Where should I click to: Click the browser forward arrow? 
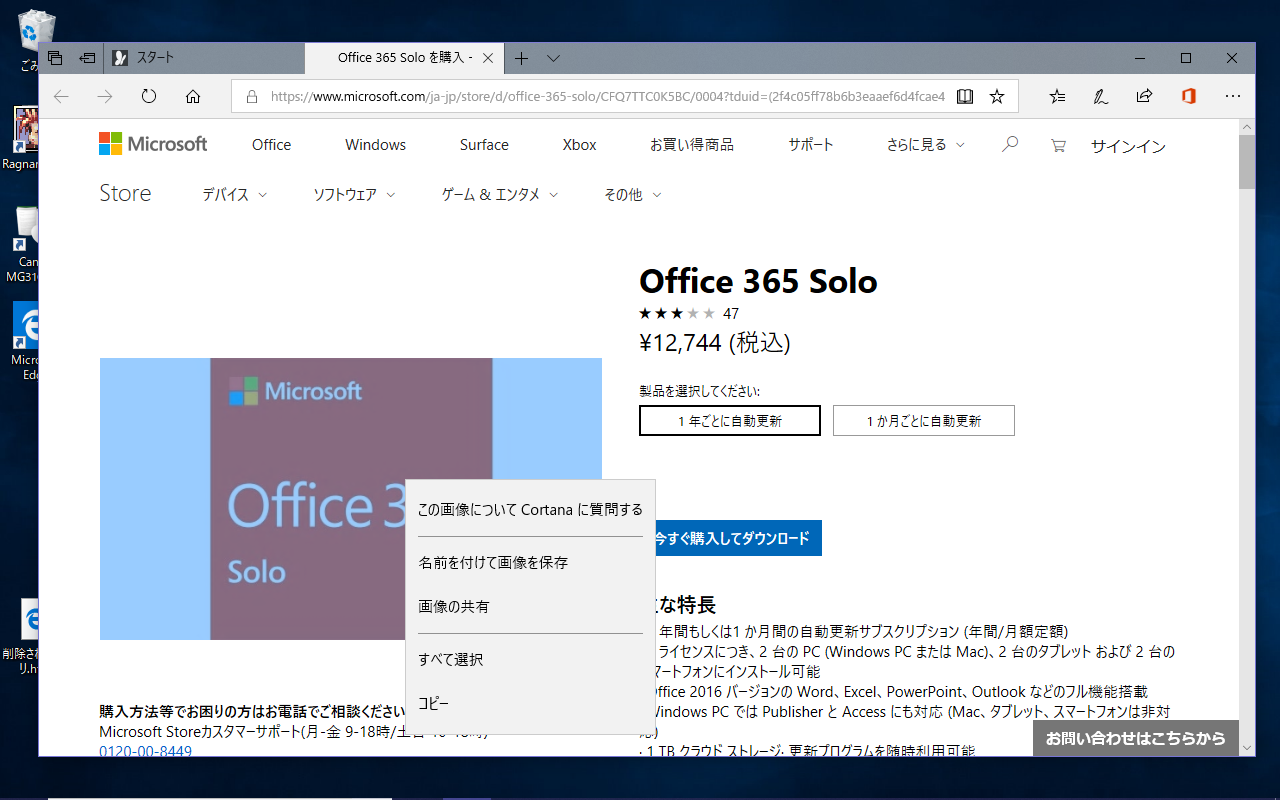pos(105,97)
